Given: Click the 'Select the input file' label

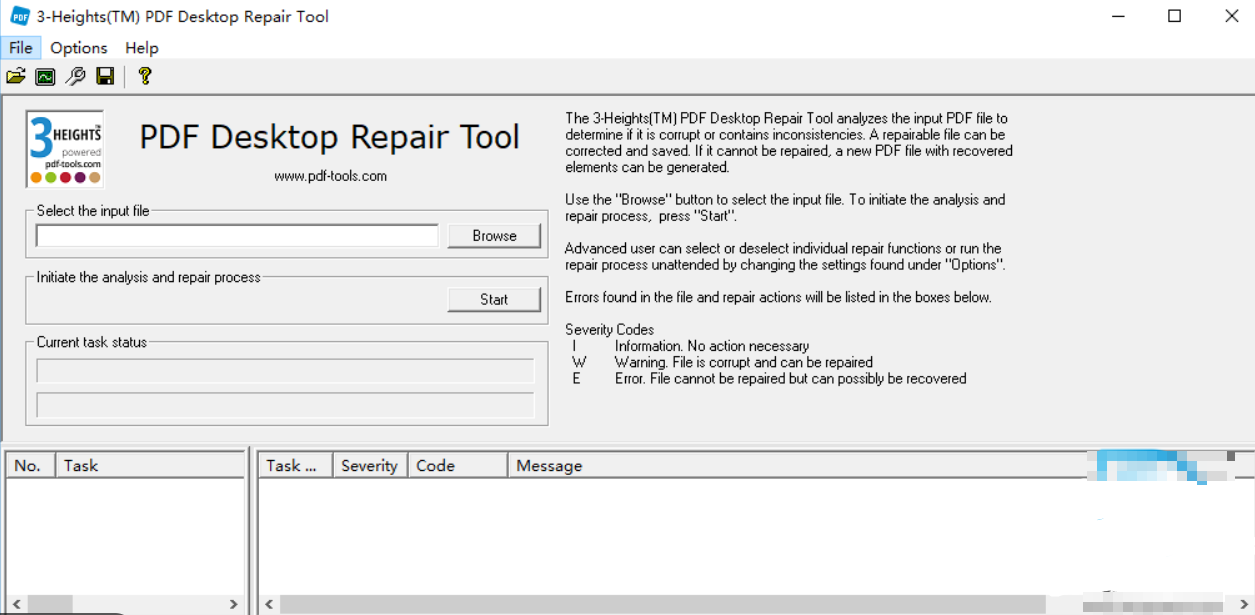Looking at the screenshot, I should [x=93, y=211].
